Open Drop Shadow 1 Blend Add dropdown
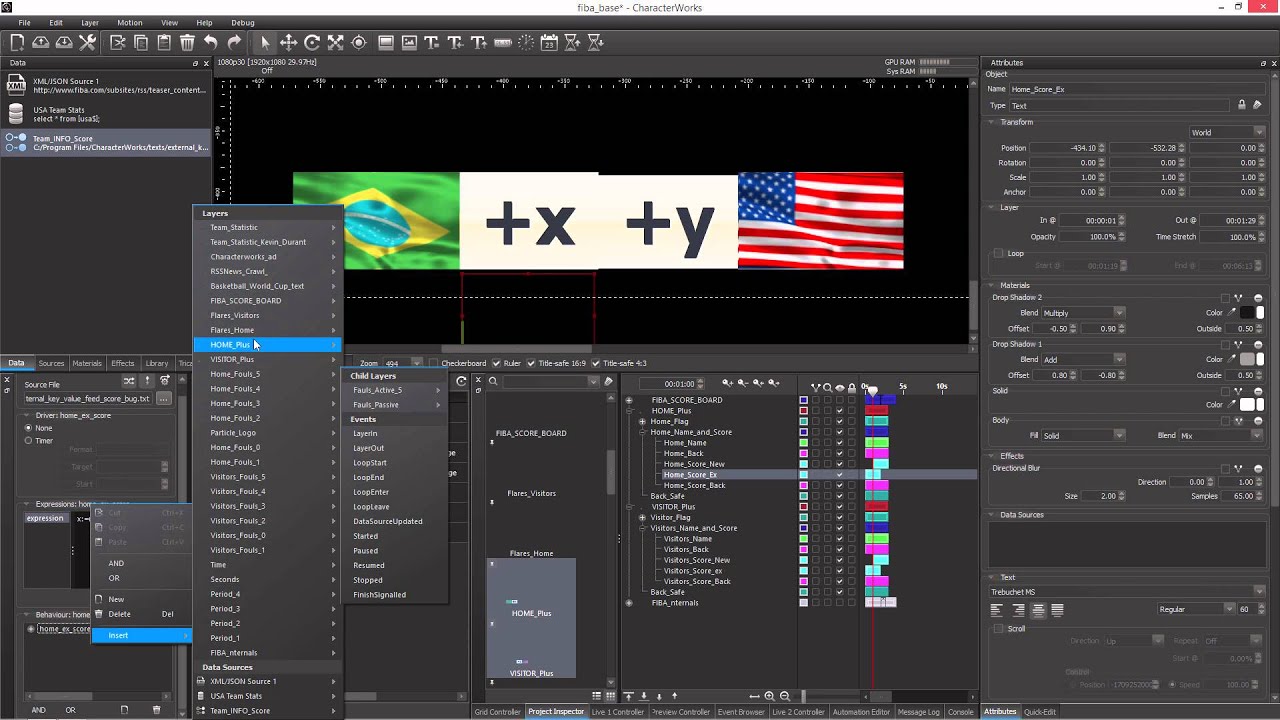The image size is (1280, 720). pyautogui.click(x=1083, y=359)
